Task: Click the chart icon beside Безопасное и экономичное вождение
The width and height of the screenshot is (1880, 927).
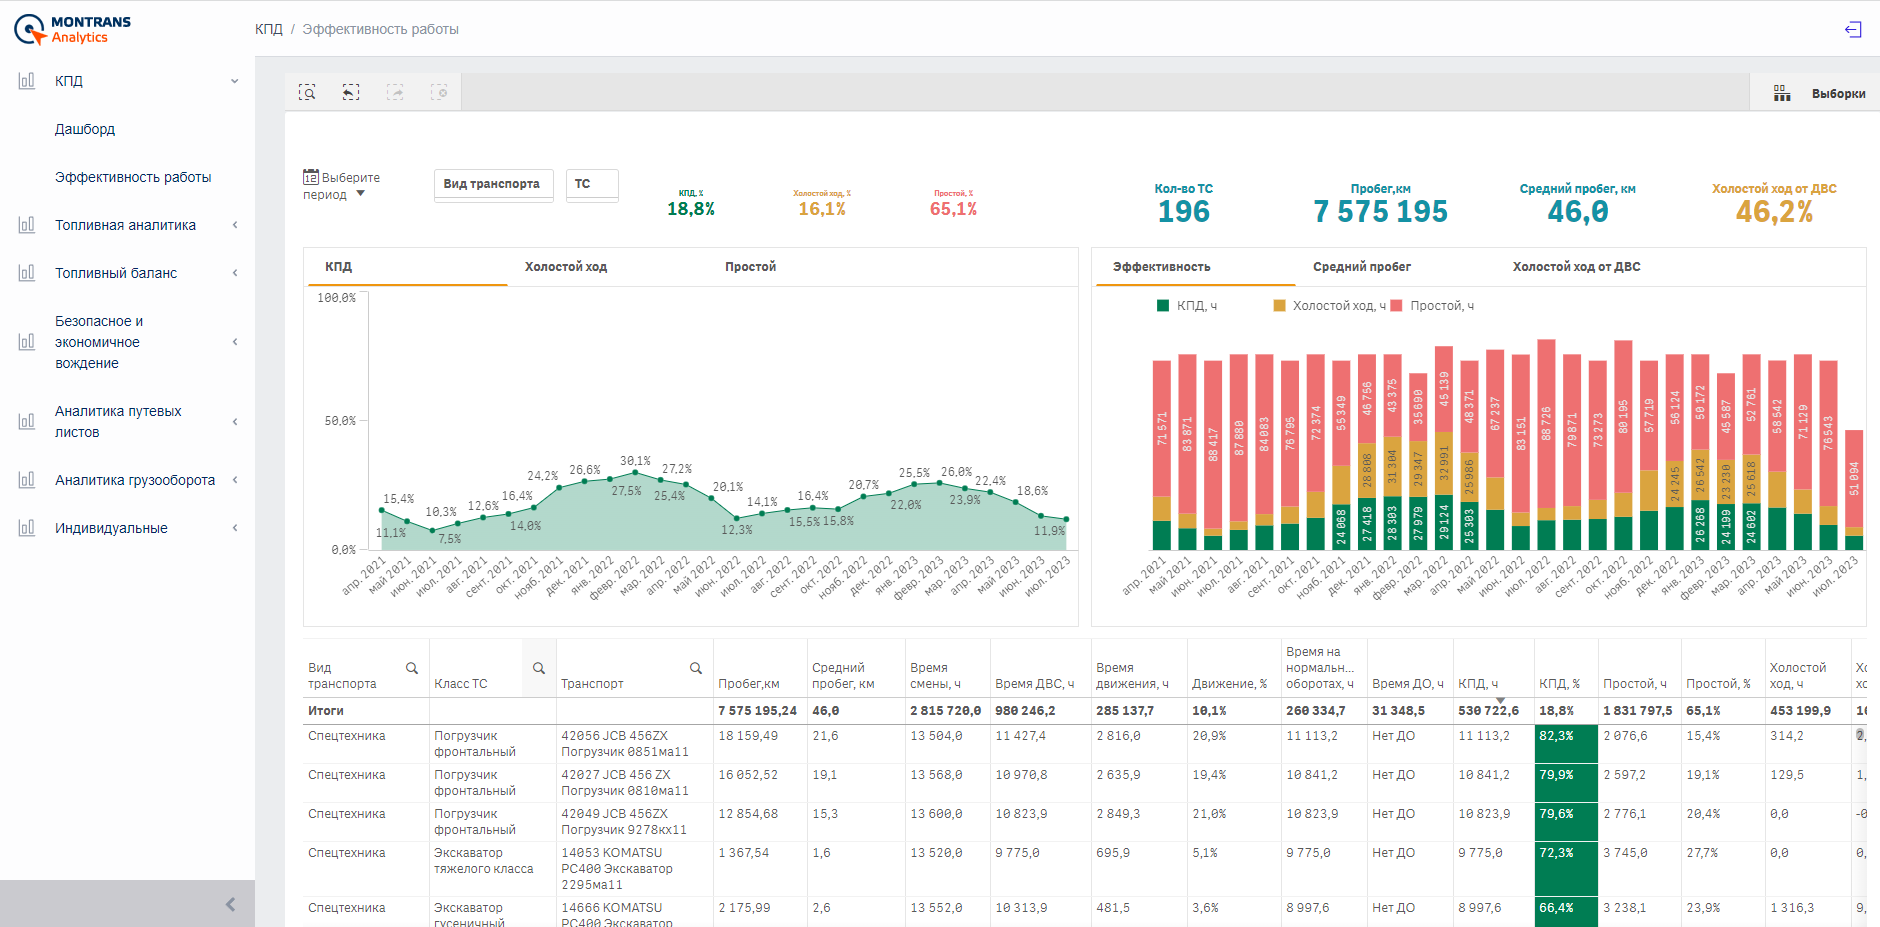Action: (x=27, y=342)
